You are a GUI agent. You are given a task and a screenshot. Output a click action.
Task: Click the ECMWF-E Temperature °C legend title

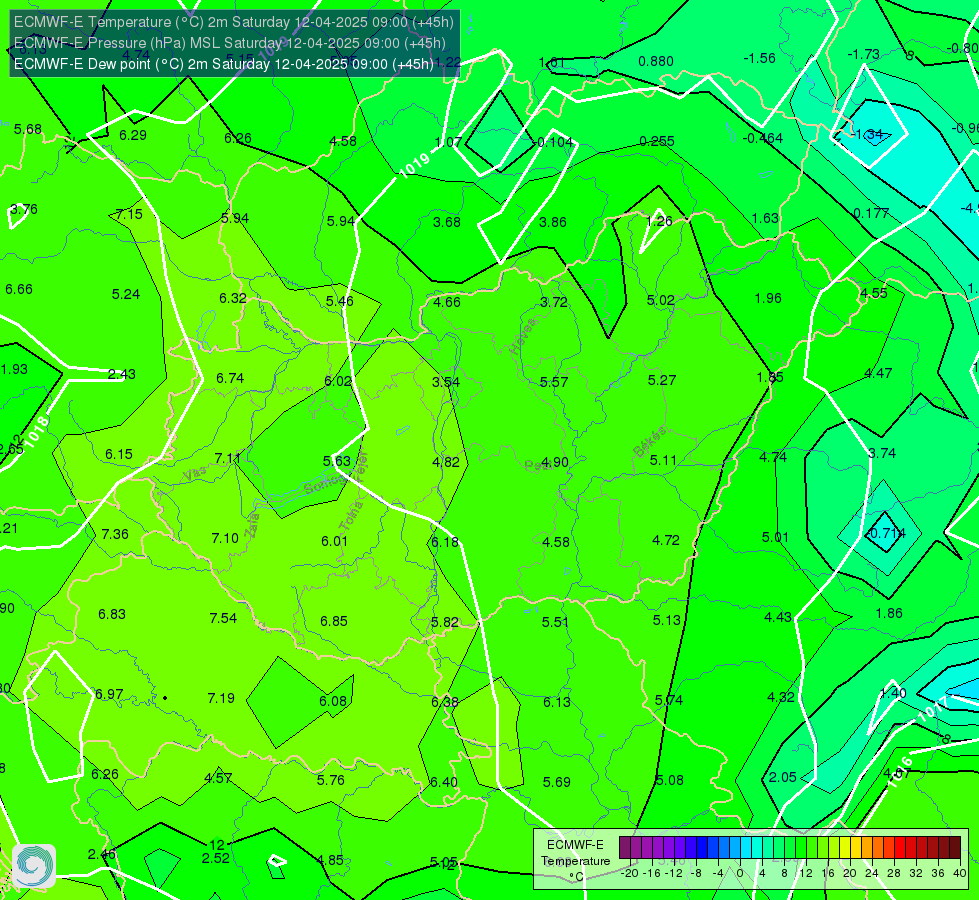point(575,861)
